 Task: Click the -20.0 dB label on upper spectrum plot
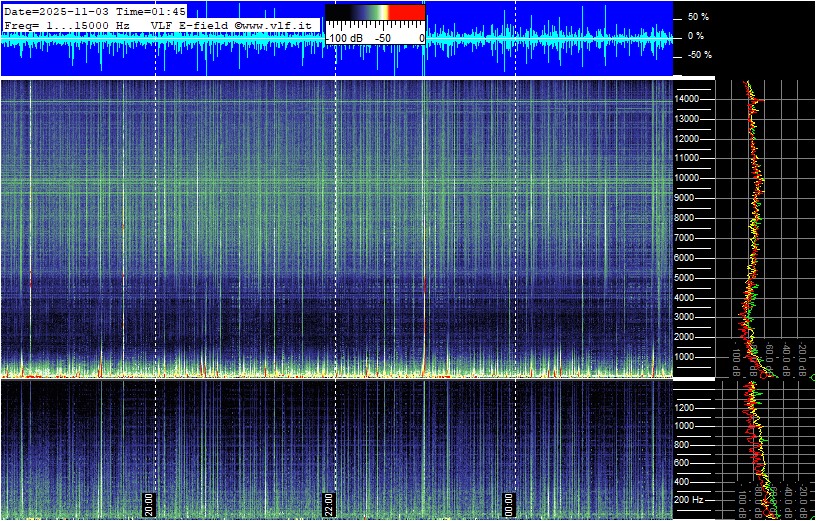[802, 357]
